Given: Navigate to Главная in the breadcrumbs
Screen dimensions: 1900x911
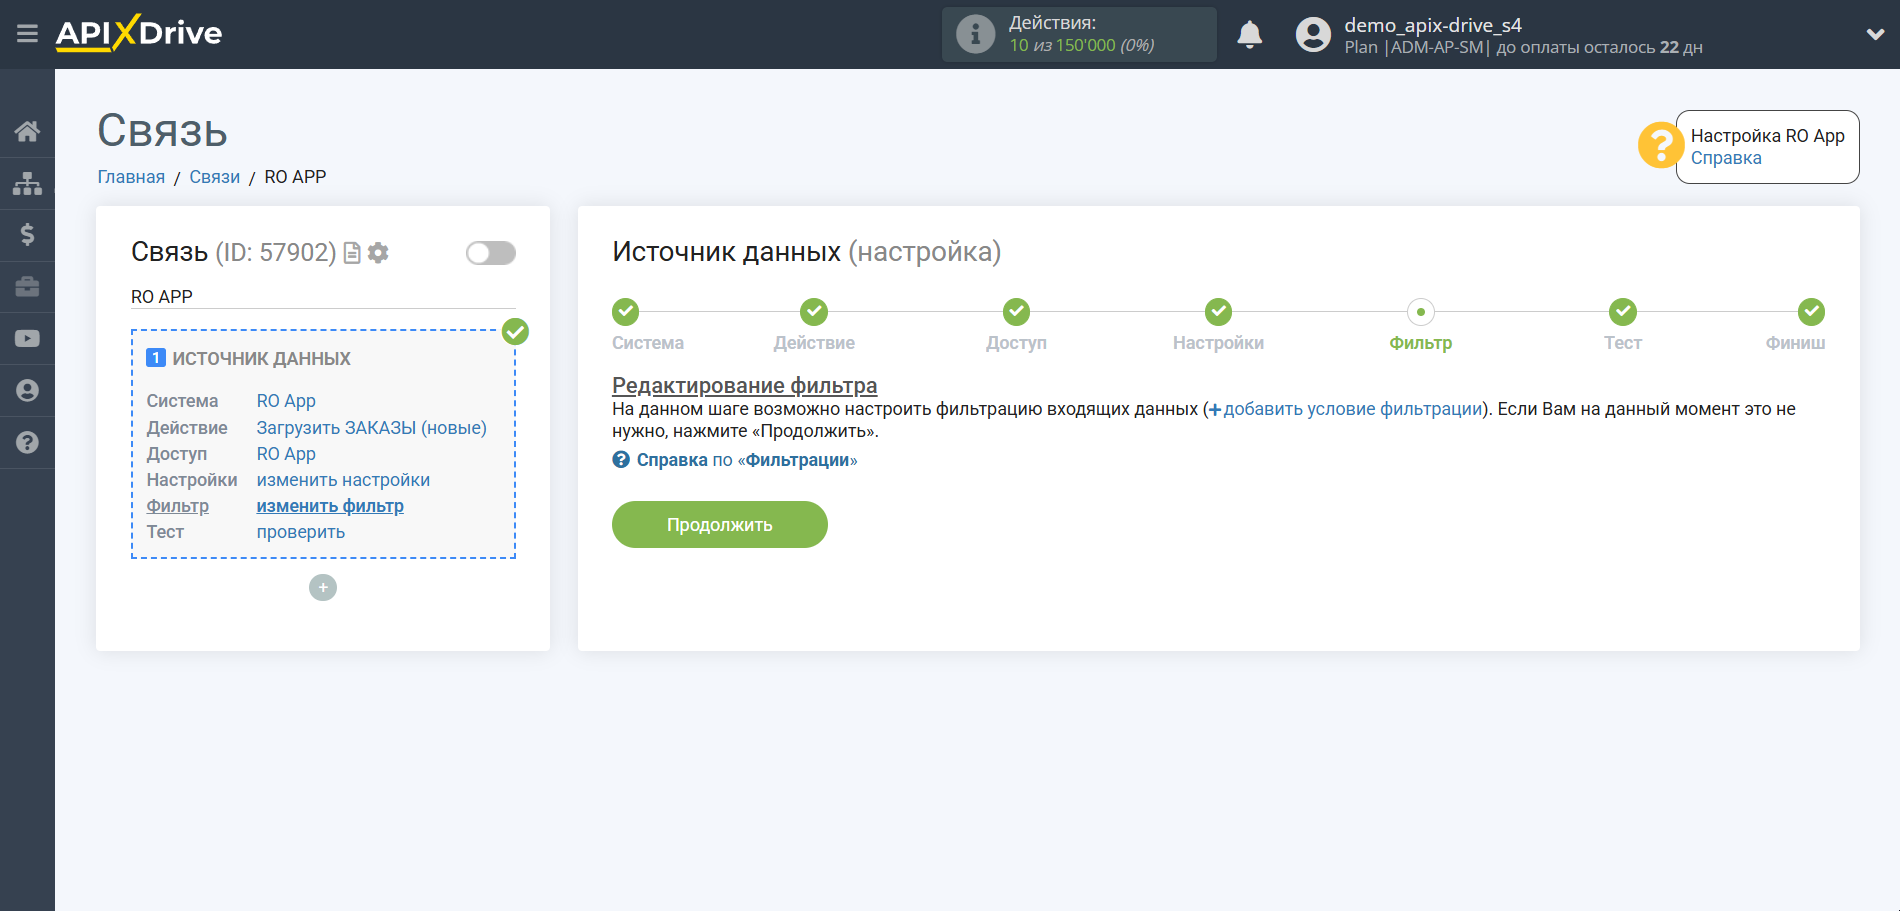Looking at the screenshot, I should (130, 176).
